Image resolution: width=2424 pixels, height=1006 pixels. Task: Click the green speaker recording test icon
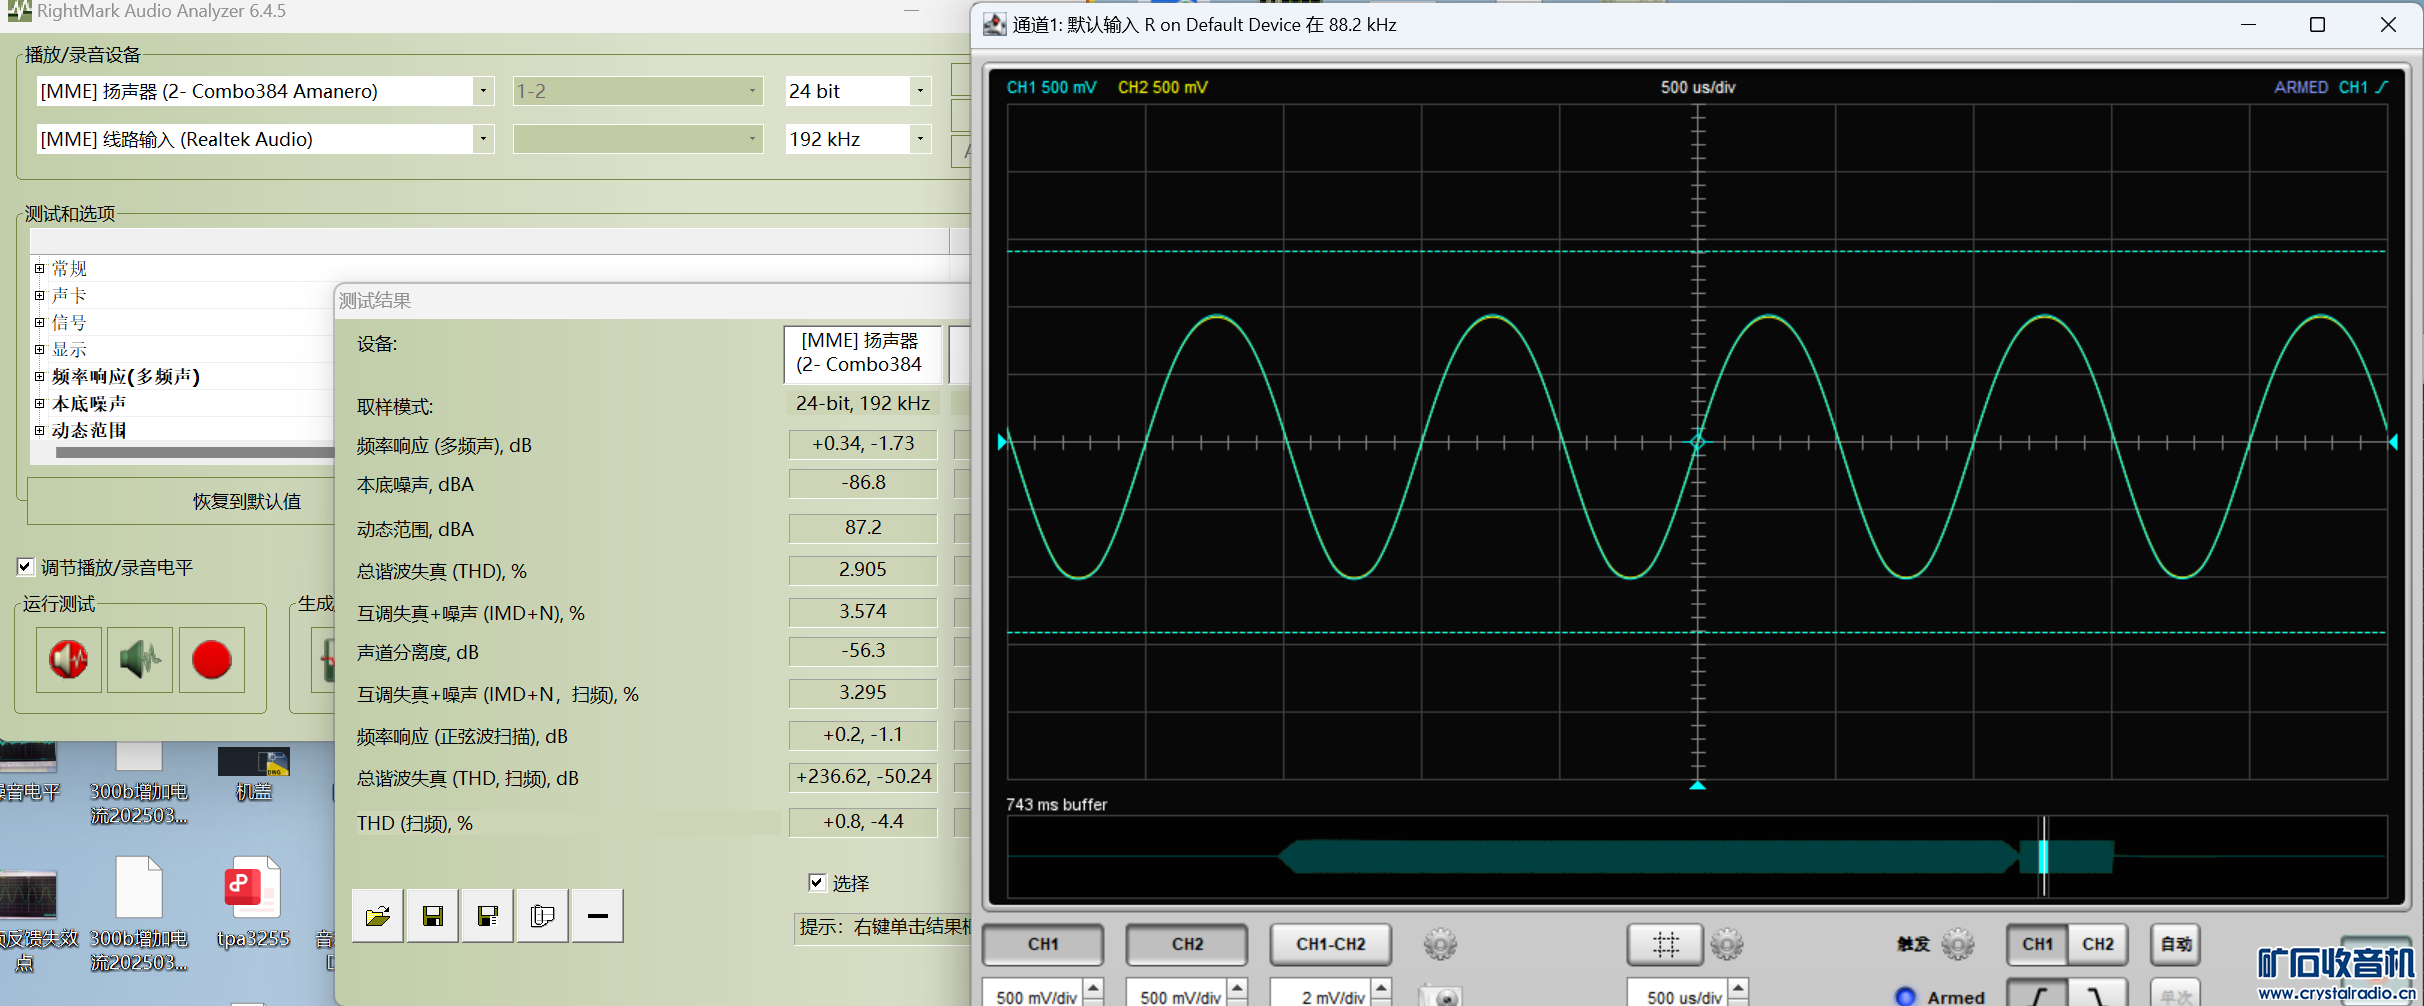point(140,660)
